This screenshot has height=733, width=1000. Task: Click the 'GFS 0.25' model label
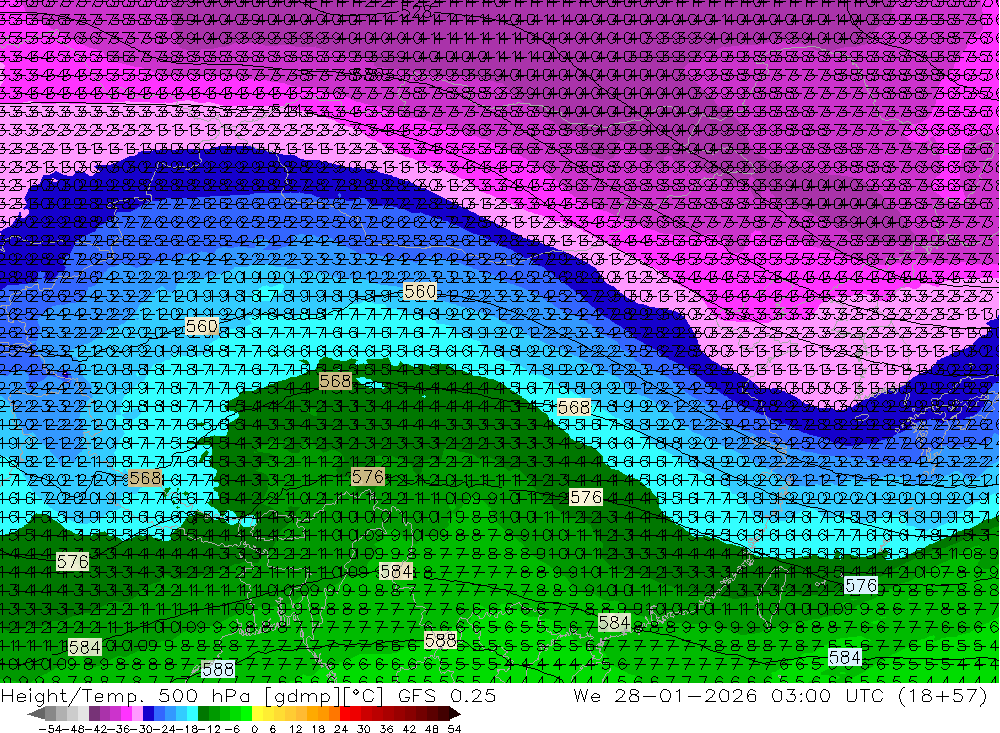446,695
